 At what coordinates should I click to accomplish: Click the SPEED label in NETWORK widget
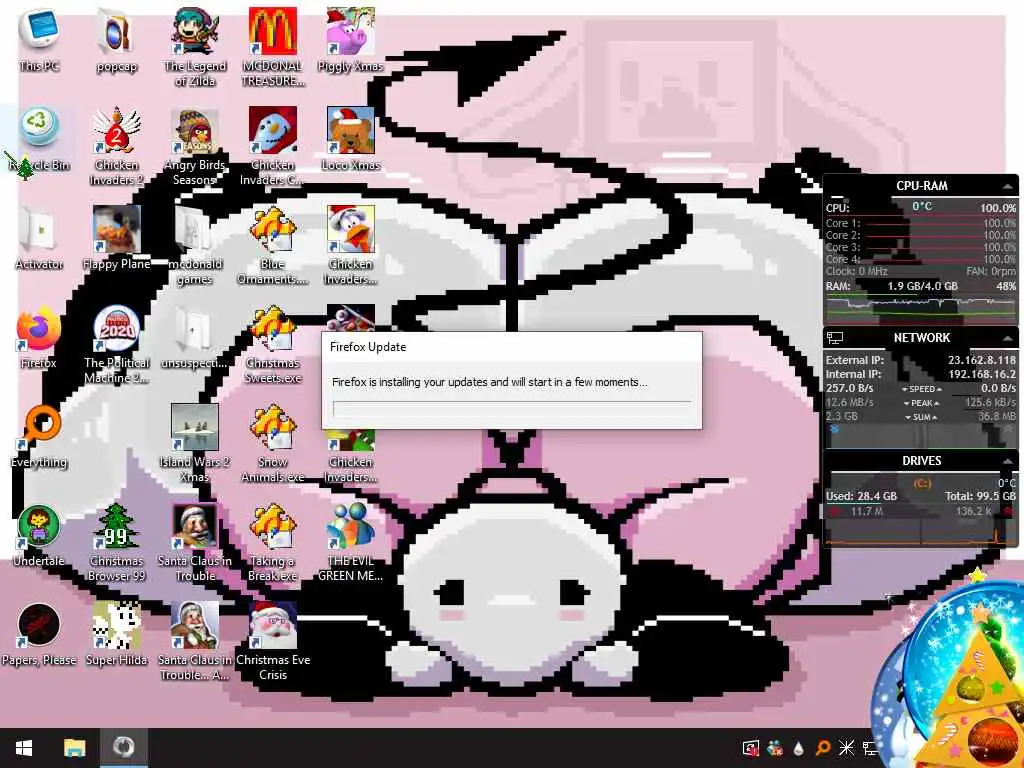[921, 389]
